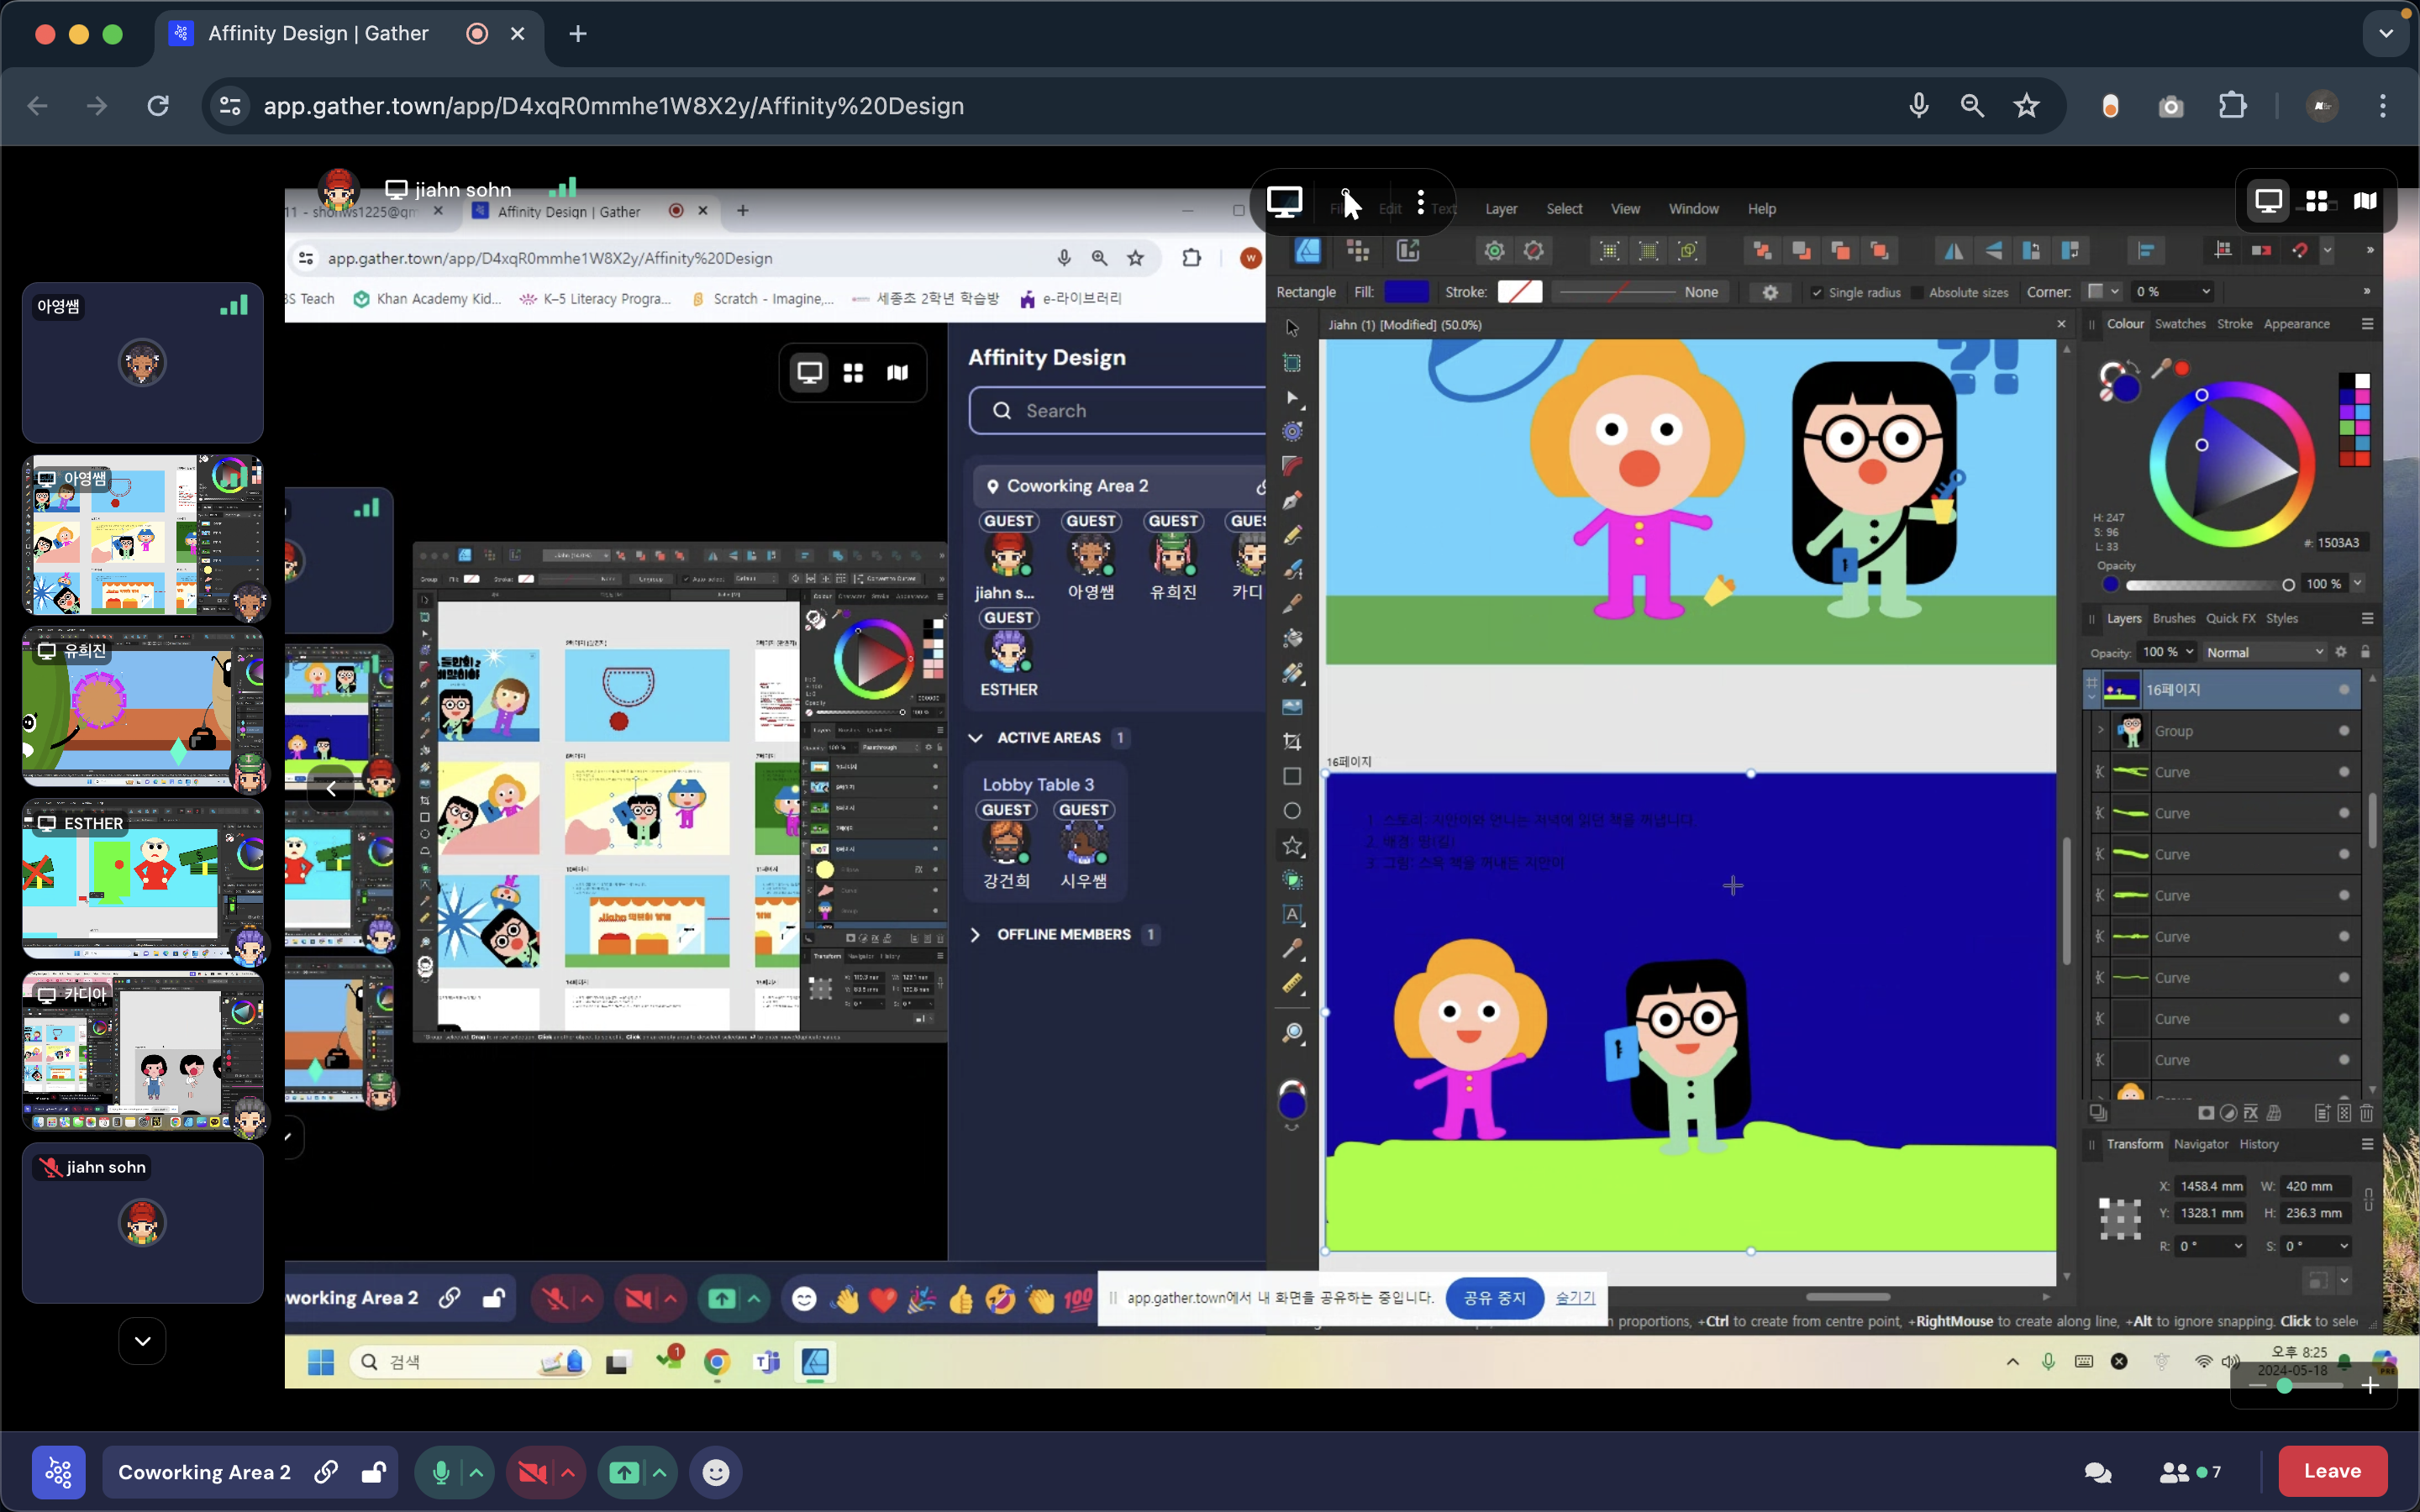Open the Window menu in Affinity

tap(1693, 209)
